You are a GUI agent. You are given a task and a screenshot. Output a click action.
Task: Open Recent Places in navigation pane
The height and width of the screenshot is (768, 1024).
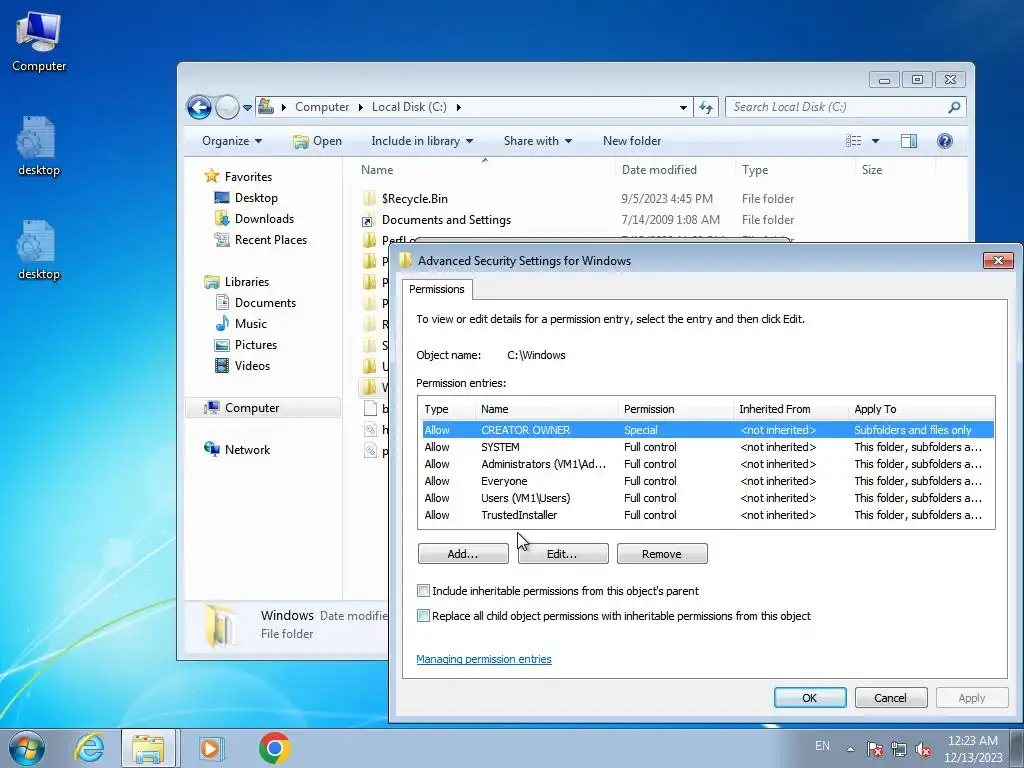pyautogui.click(x=261, y=240)
